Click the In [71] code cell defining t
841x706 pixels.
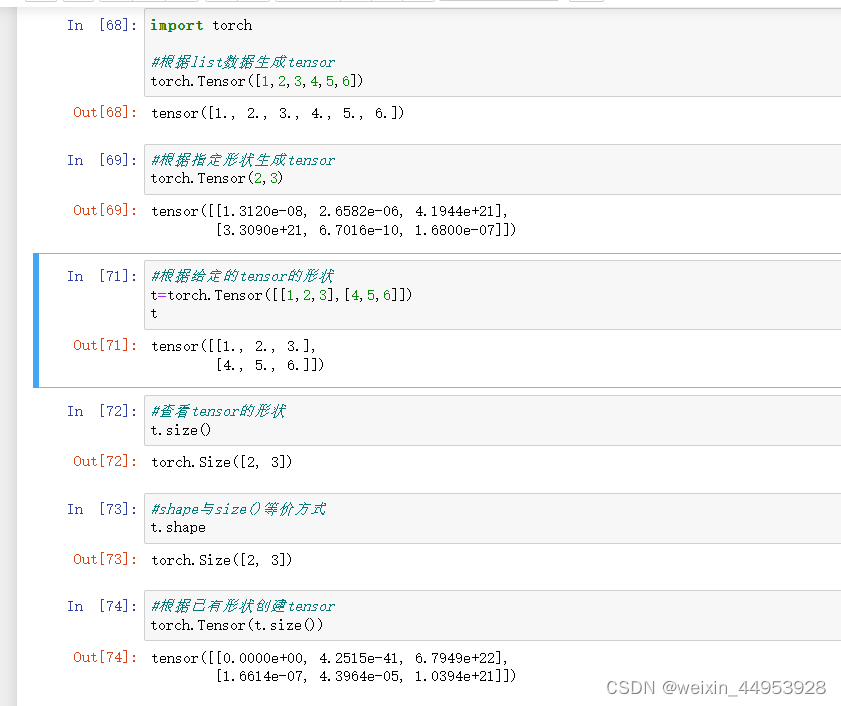point(492,295)
